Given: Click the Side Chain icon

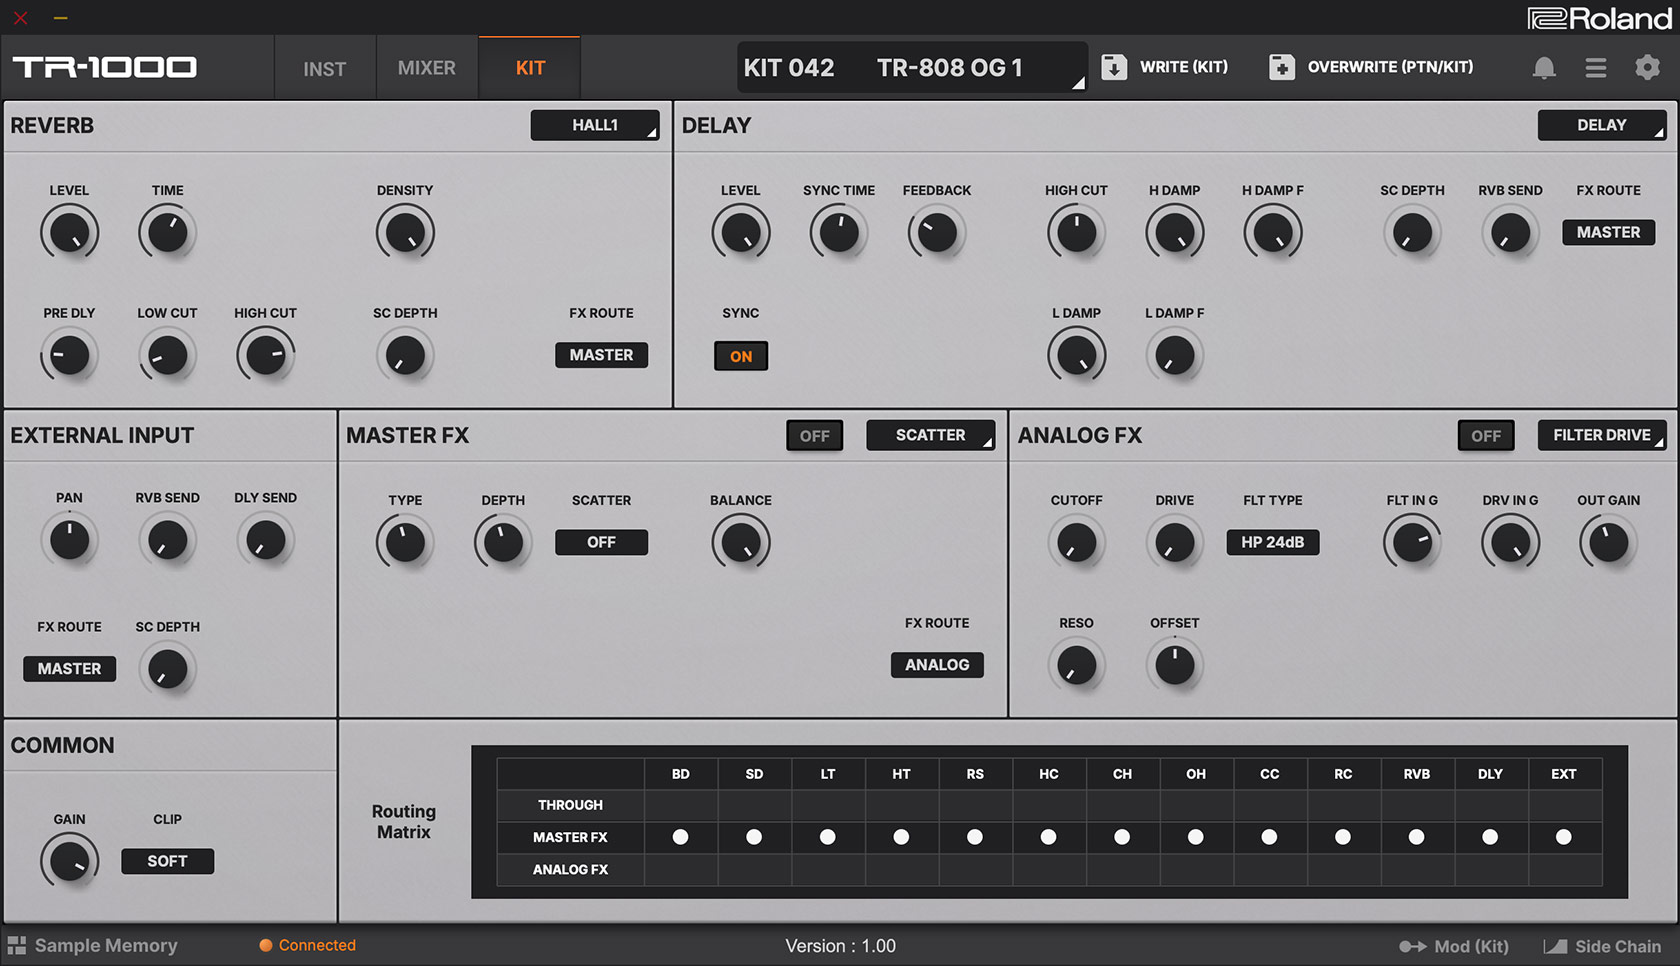Looking at the screenshot, I should tap(1555, 946).
